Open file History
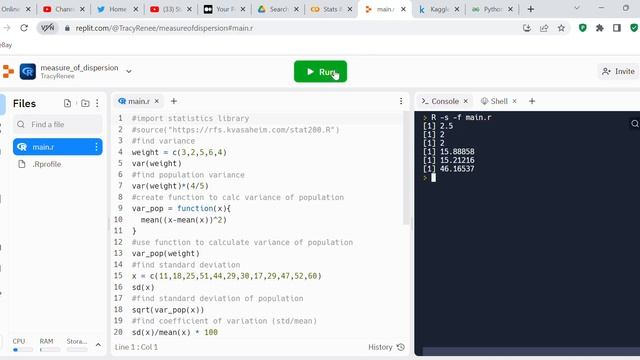This screenshot has width=640, height=360. (x=386, y=347)
